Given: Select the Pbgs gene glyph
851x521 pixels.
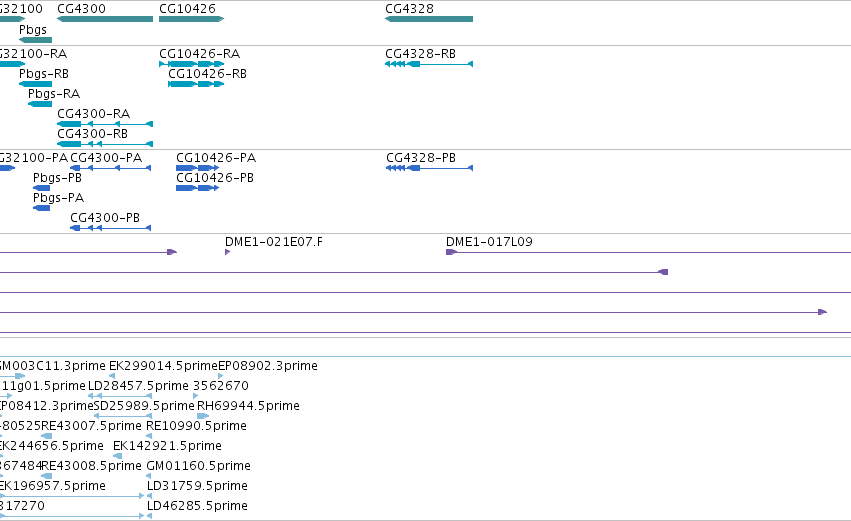Looking at the screenshot, I should click(35, 40).
